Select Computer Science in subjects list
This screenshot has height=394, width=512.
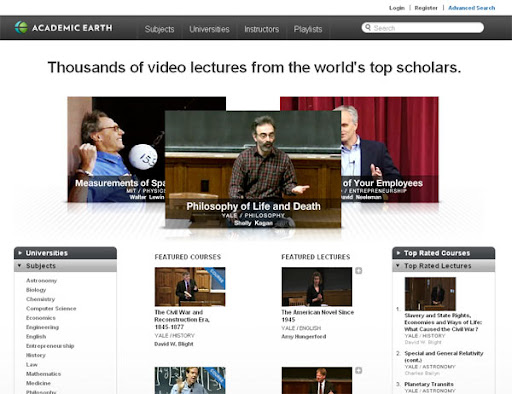tap(51, 308)
